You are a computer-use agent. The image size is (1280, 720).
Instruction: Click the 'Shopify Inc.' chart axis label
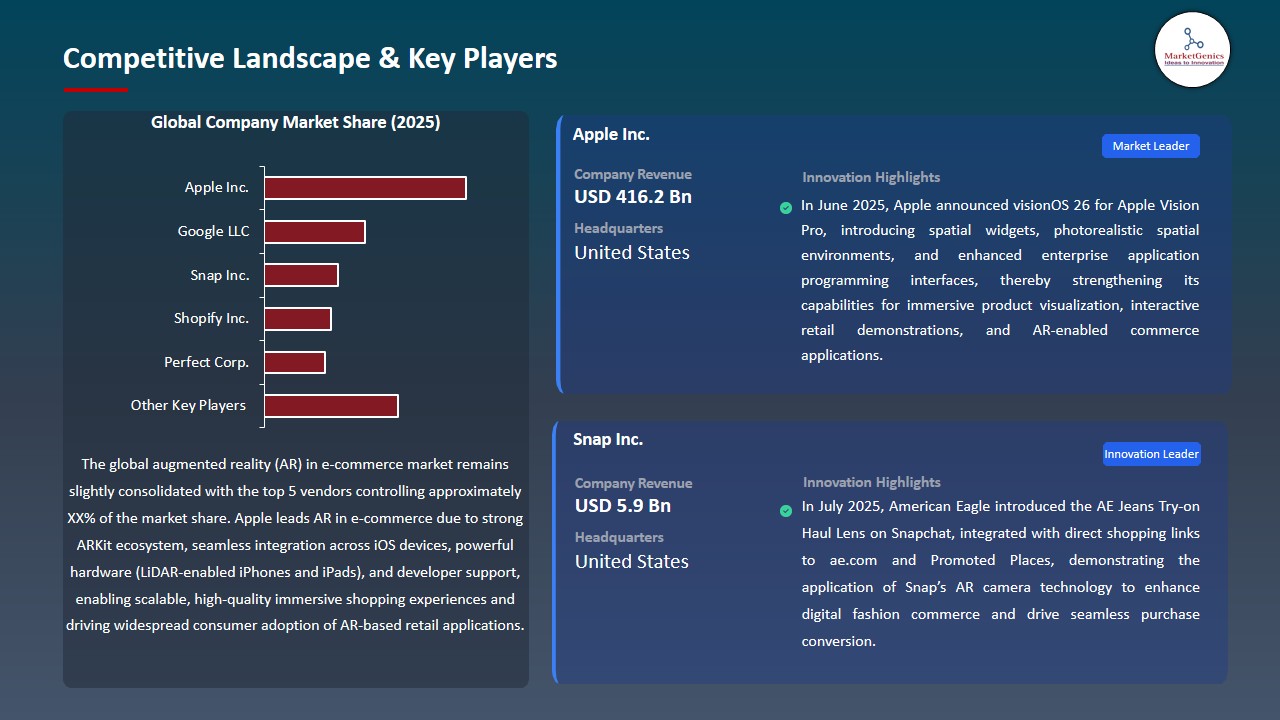(211, 319)
